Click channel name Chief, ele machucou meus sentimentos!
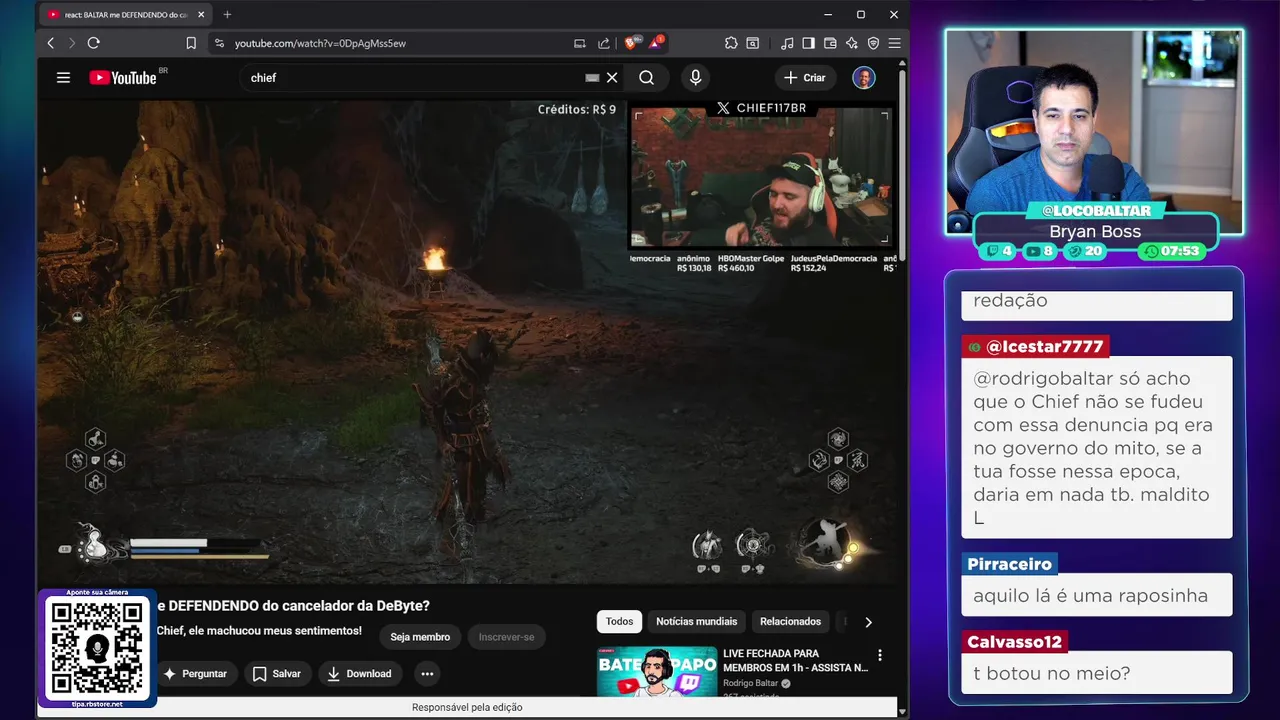1280x720 pixels. [259, 631]
